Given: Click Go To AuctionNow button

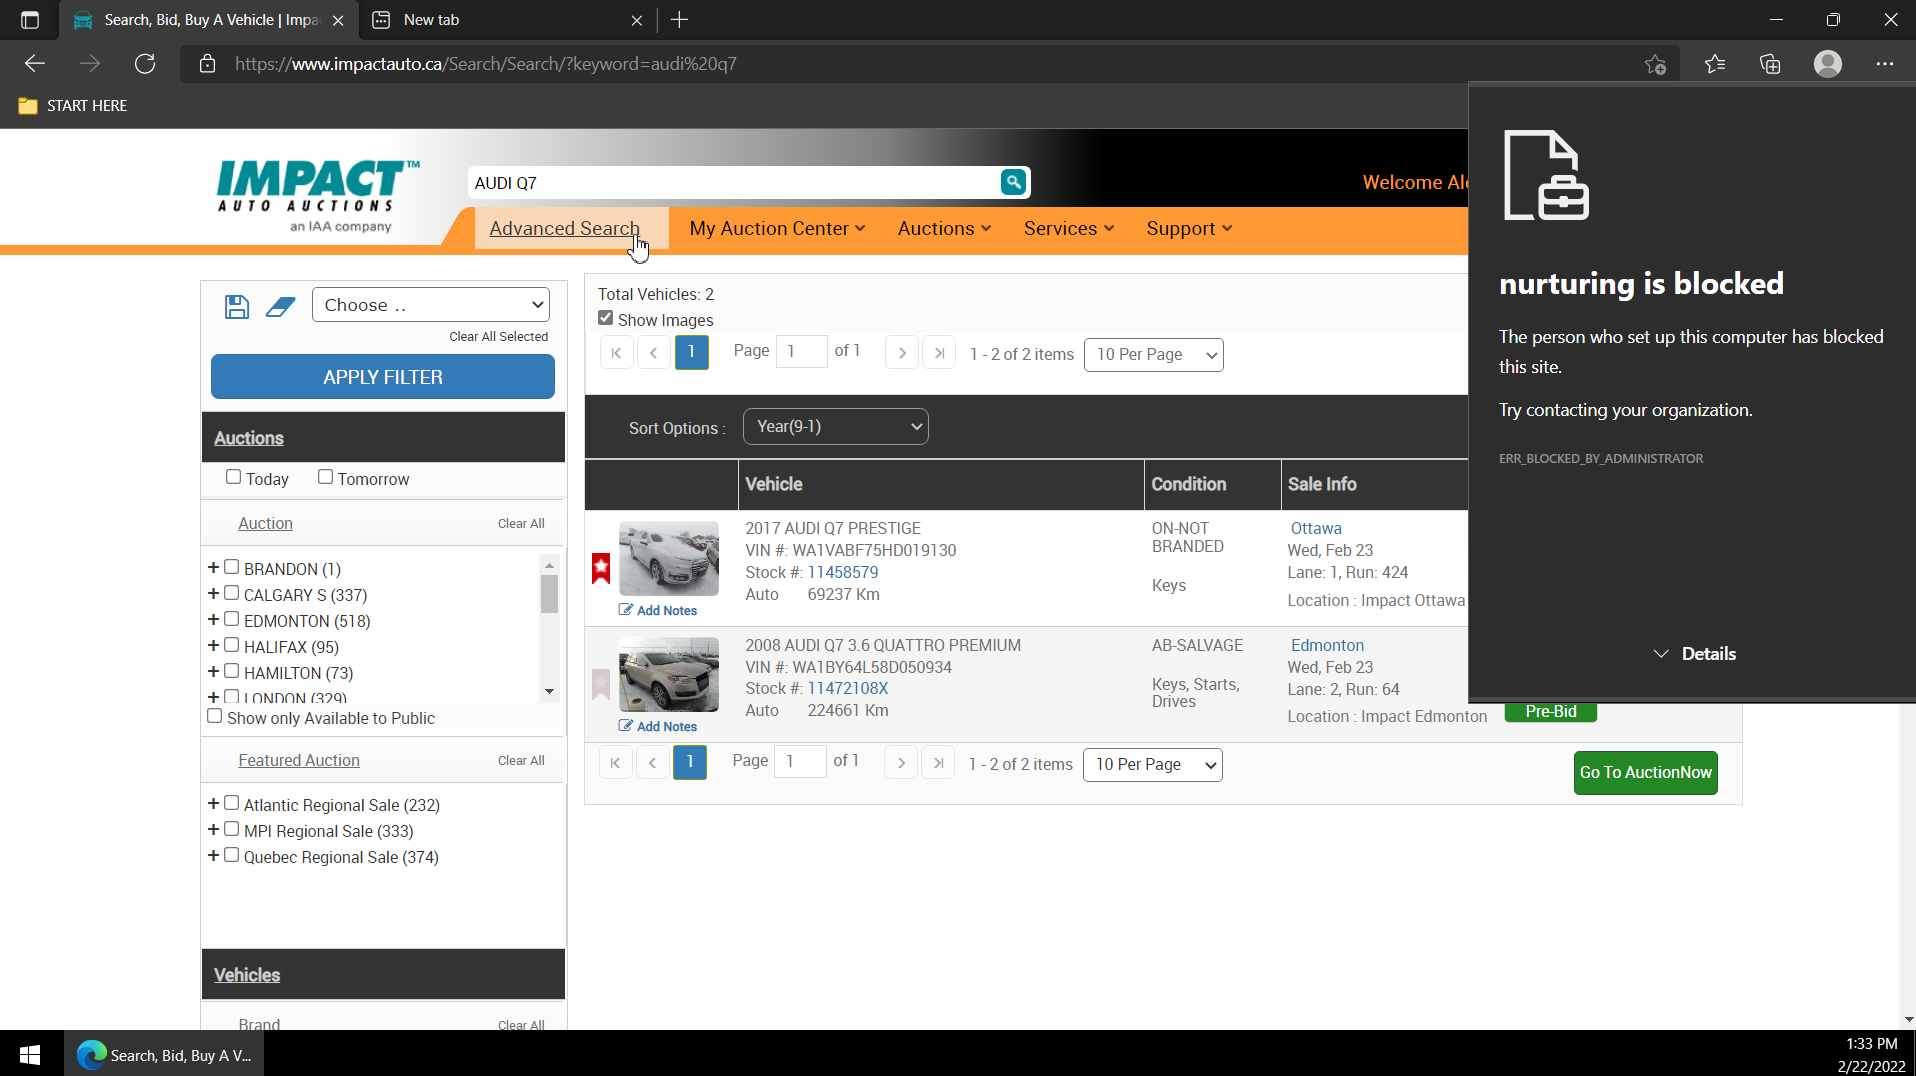Looking at the screenshot, I should click(1646, 773).
